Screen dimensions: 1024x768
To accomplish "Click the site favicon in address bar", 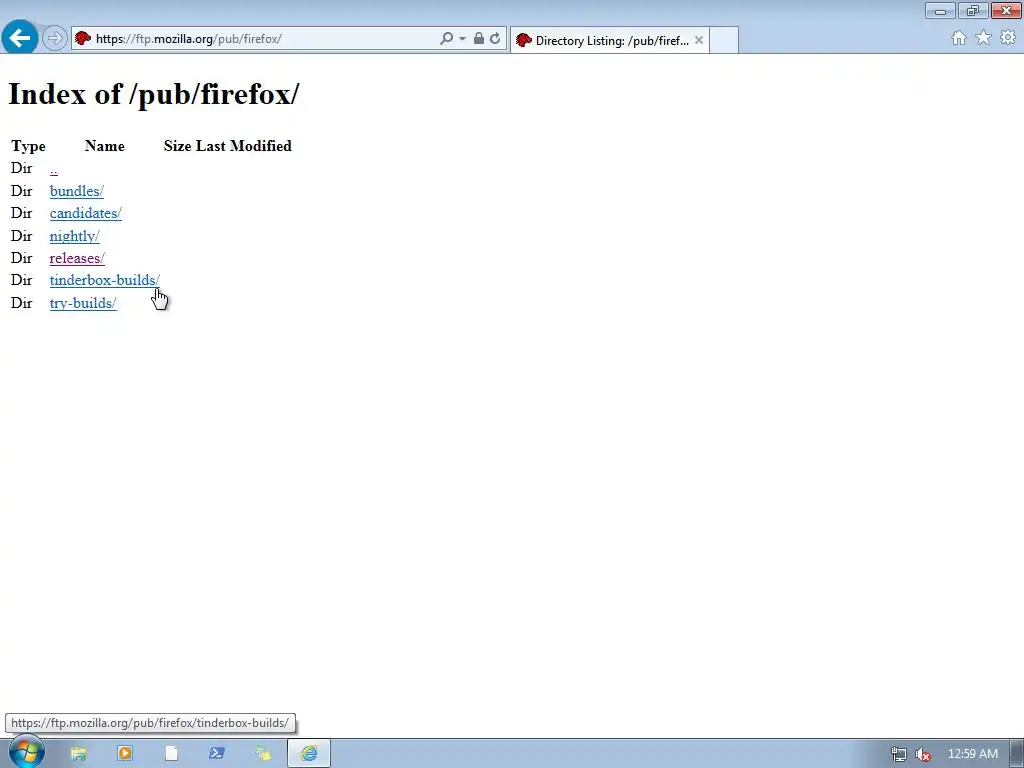I will (x=83, y=39).
